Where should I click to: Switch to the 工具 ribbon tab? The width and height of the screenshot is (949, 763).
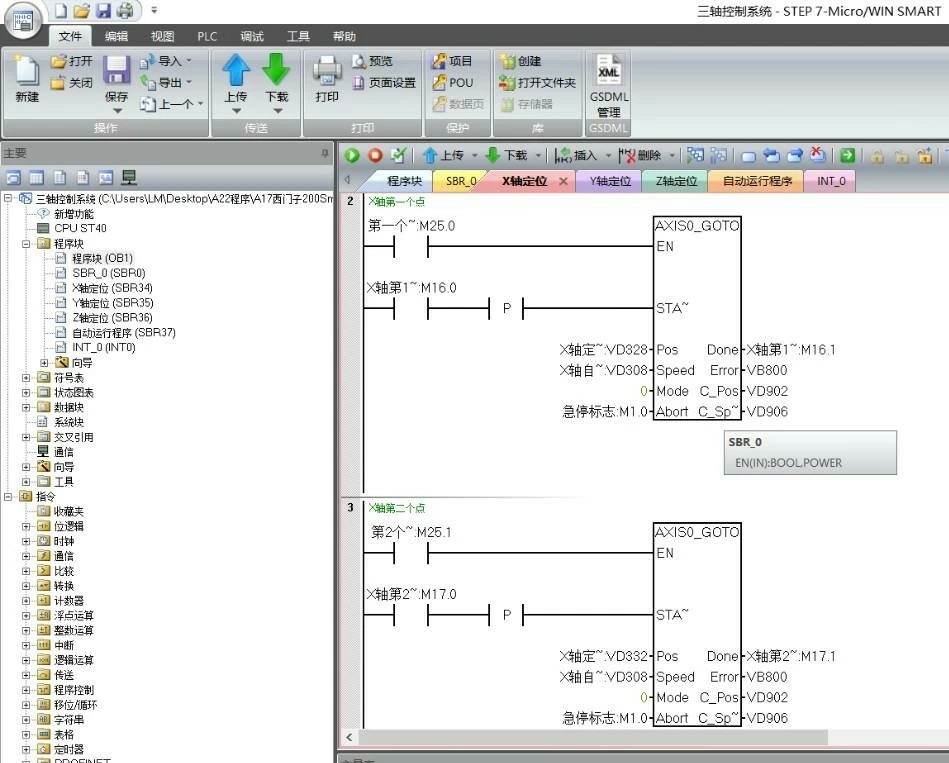pos(297,36)
